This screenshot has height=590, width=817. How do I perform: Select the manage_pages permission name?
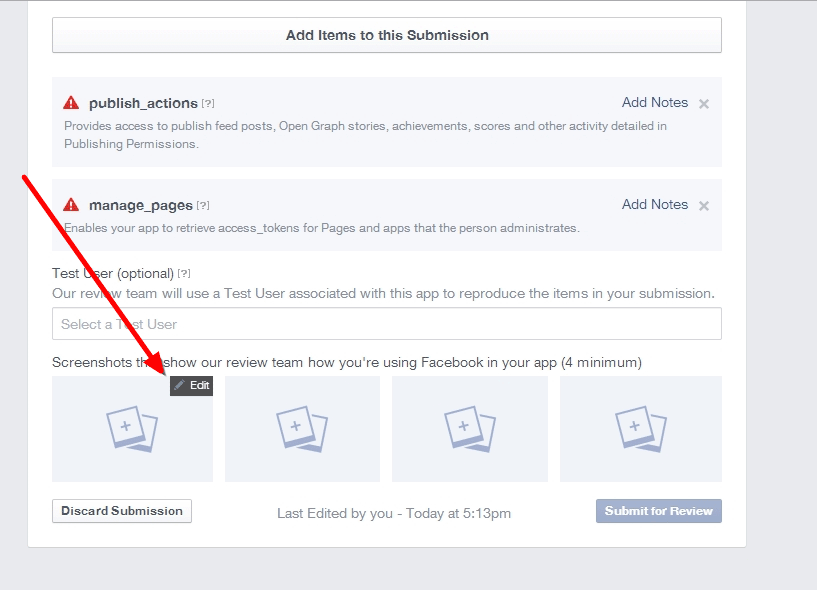pos(141,205)
